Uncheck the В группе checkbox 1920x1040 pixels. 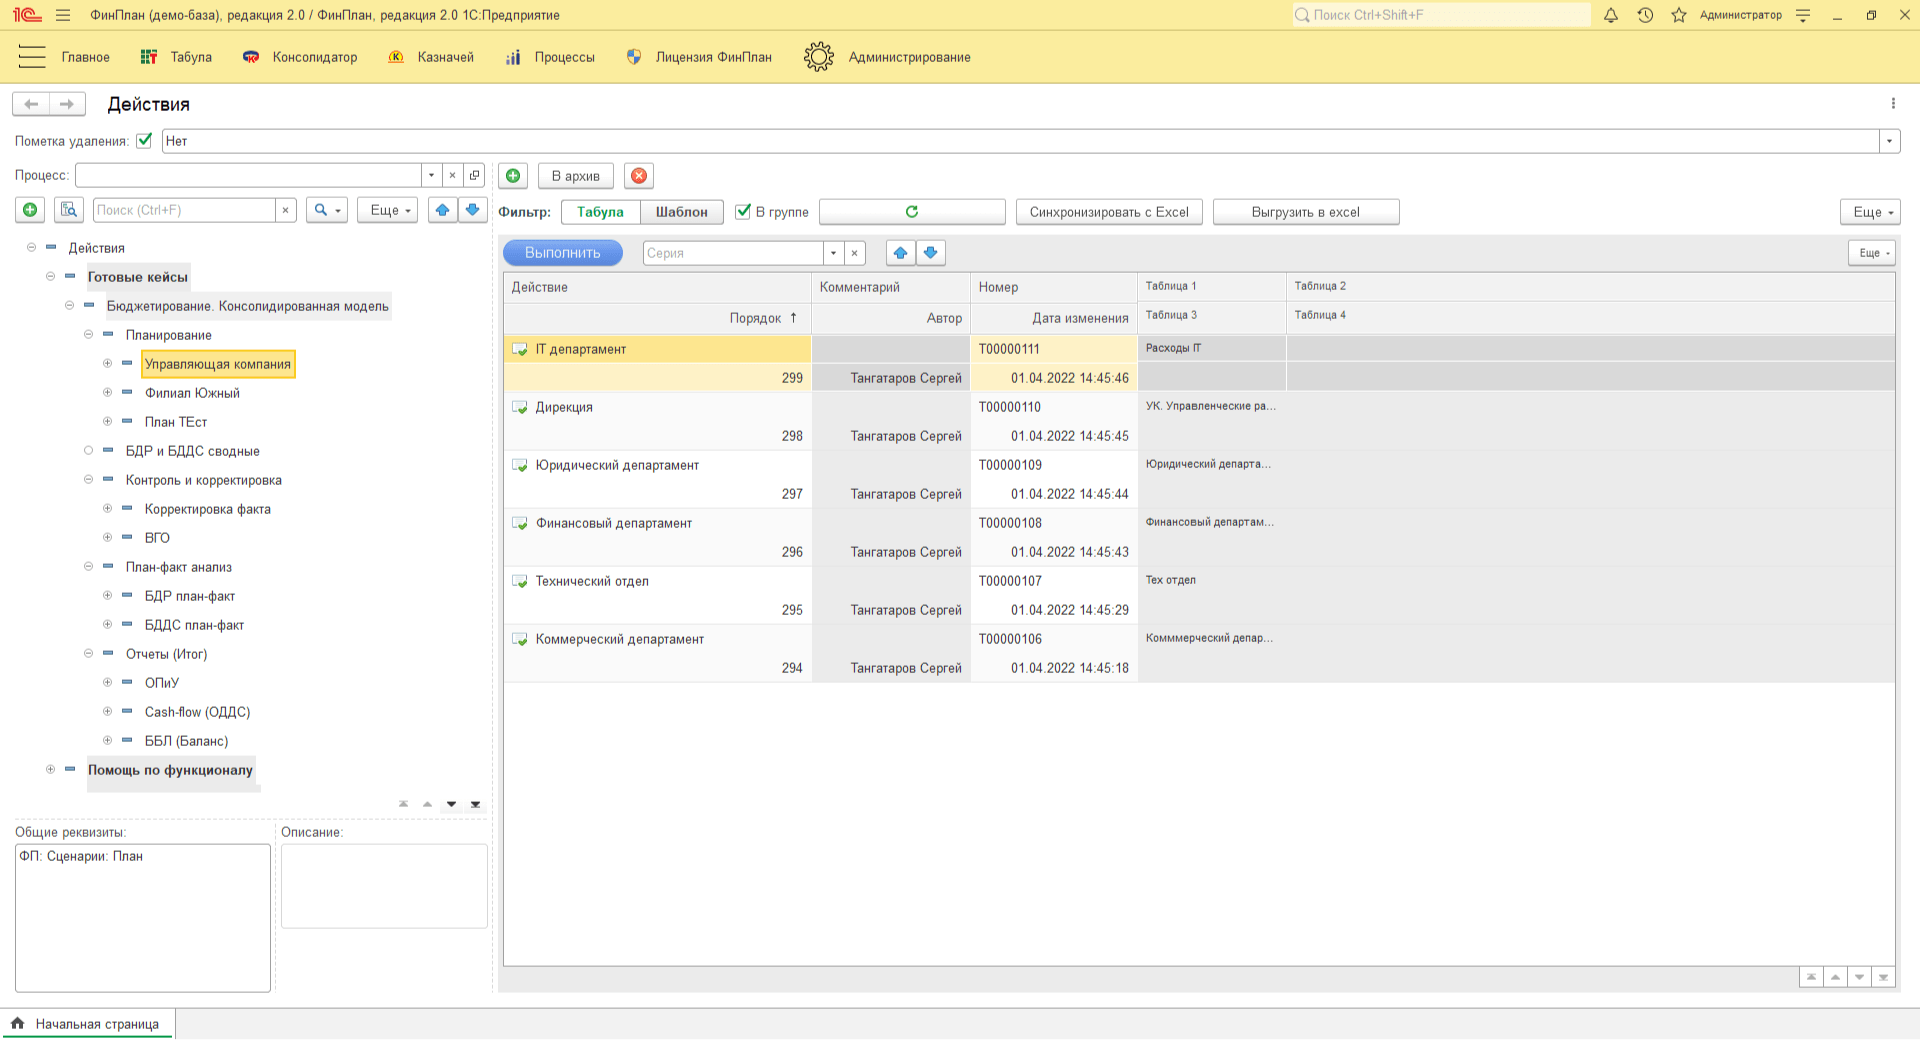[743, 212]
